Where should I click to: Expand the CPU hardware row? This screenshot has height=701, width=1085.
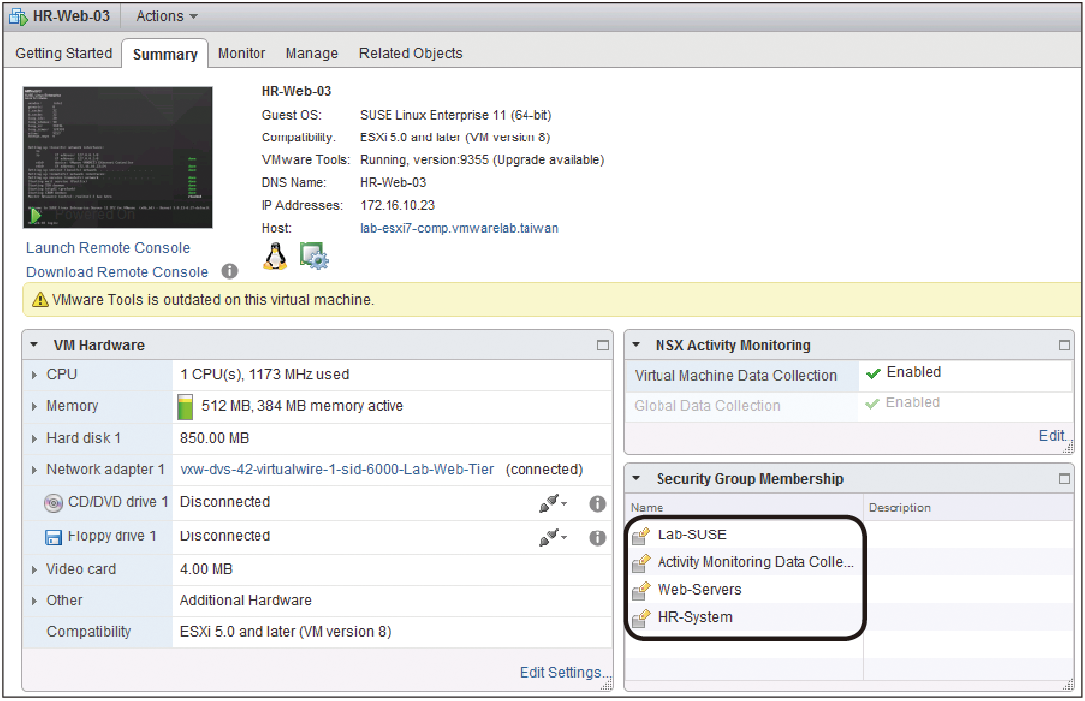[x=34, y=375]
